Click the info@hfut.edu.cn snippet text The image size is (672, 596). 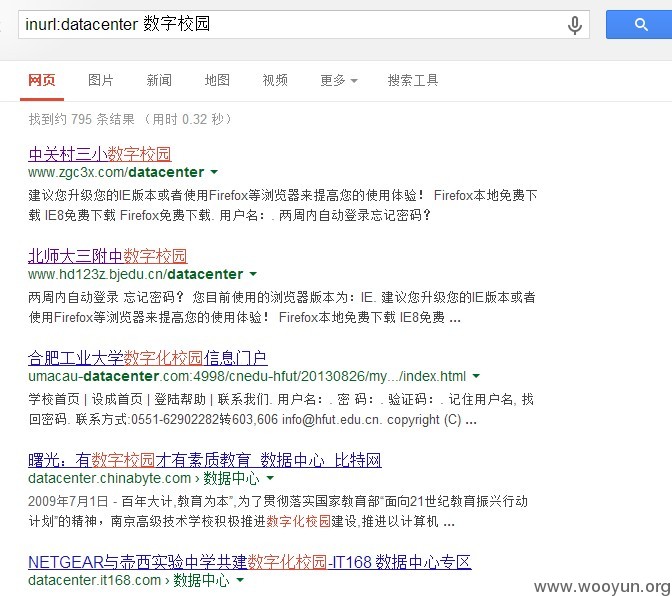click(331, 419)
